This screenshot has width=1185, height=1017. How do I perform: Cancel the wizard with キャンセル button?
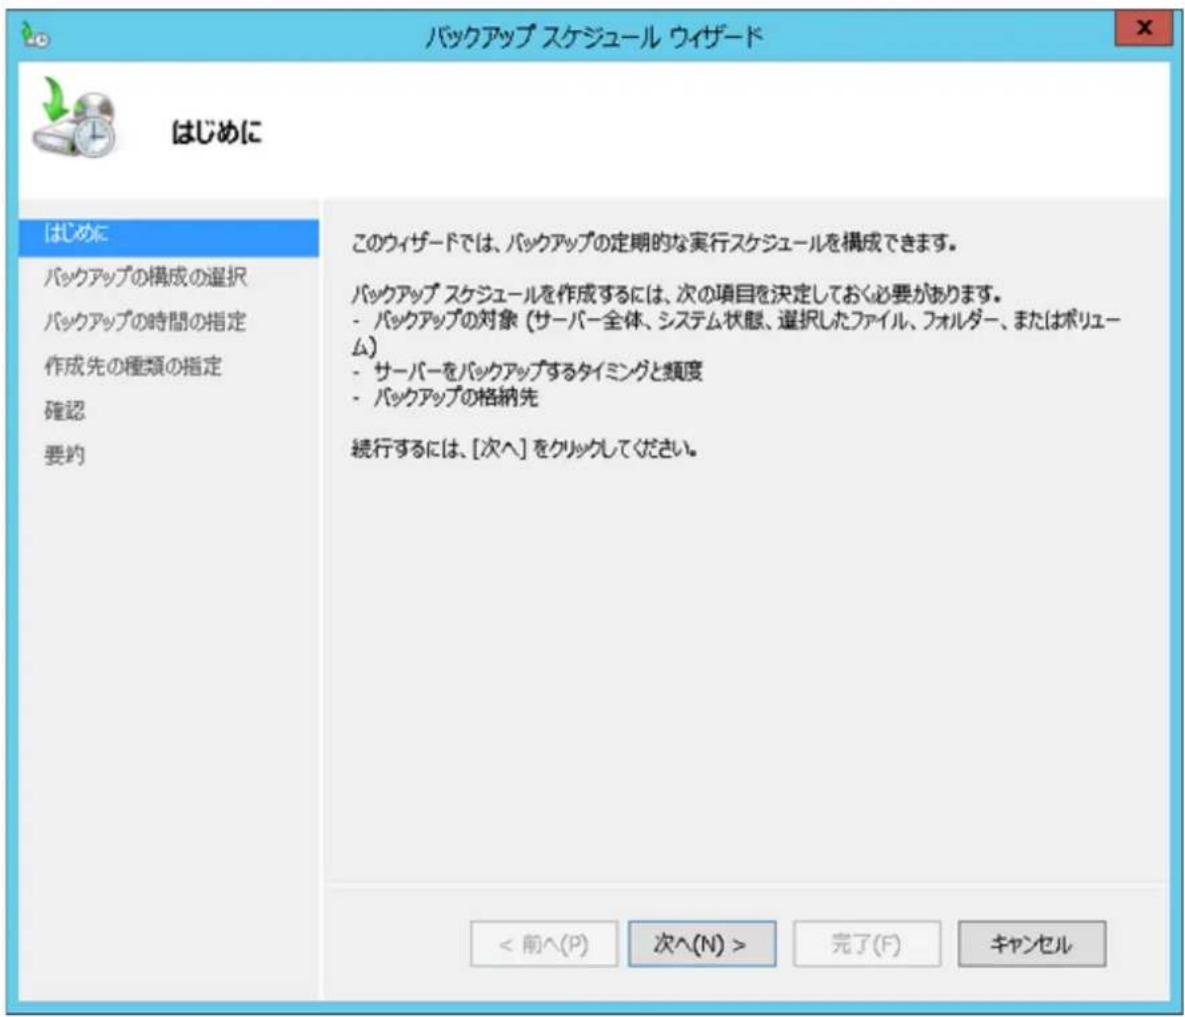click(1032, 944)
